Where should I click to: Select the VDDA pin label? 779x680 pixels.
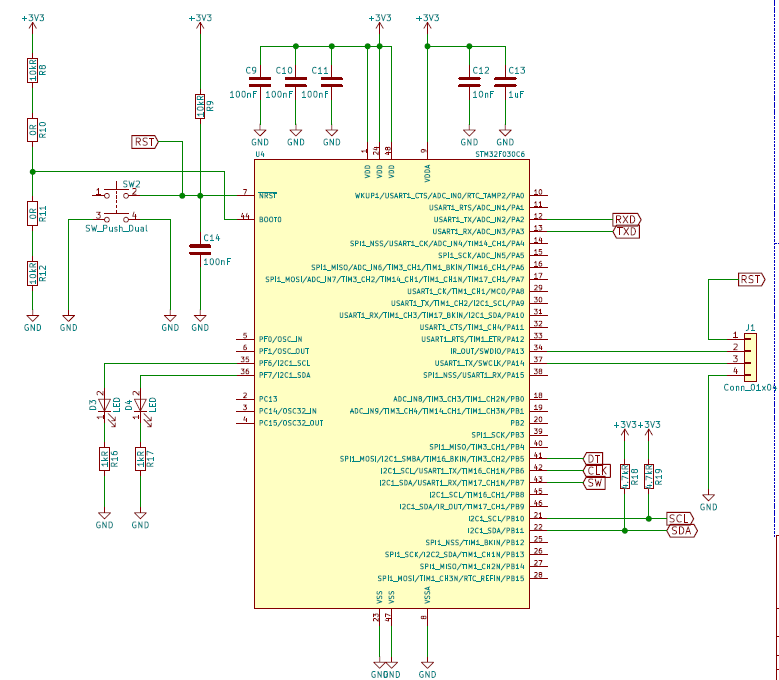coord(427,172)
